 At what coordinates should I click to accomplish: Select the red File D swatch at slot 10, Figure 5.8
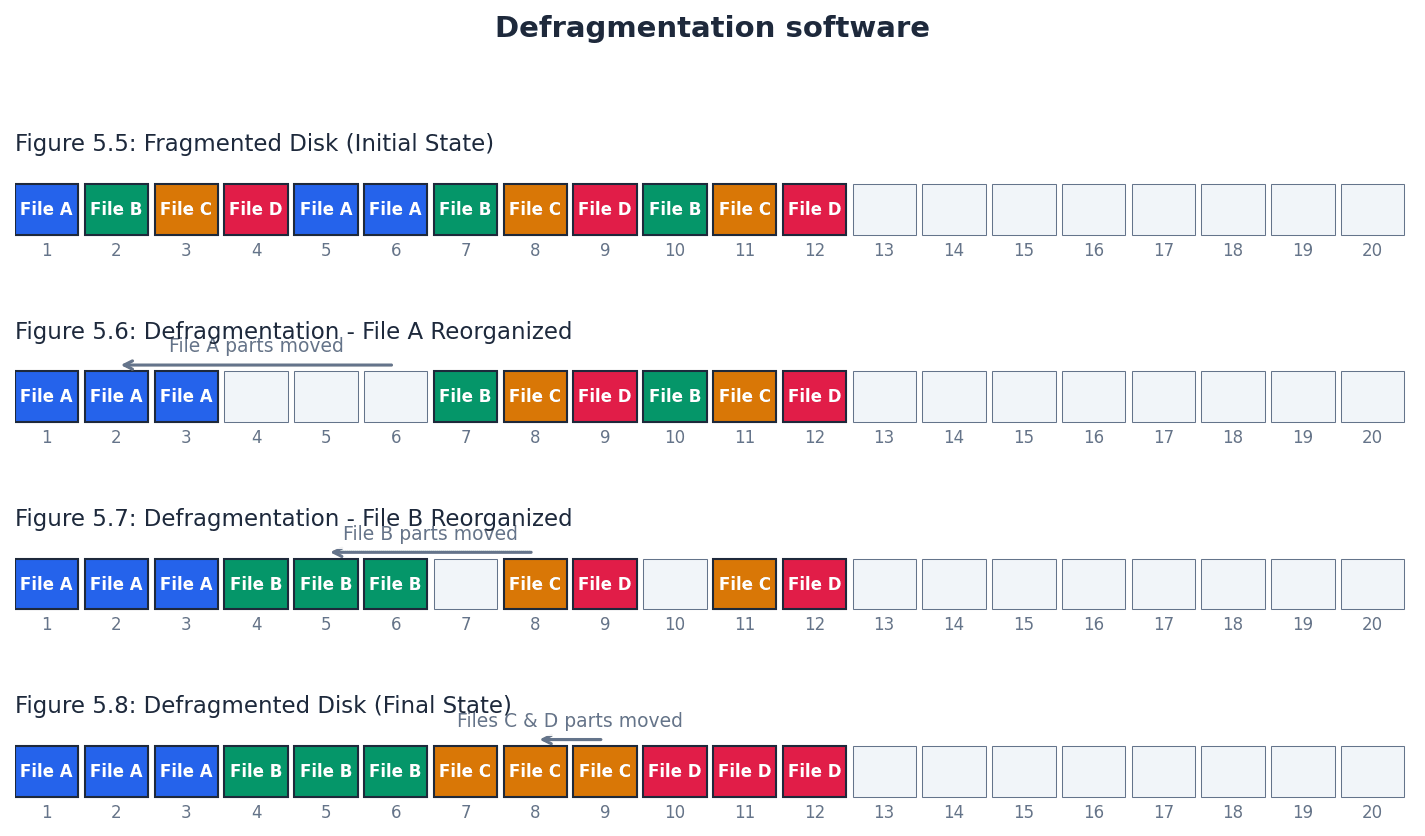[x=675, y=771]
